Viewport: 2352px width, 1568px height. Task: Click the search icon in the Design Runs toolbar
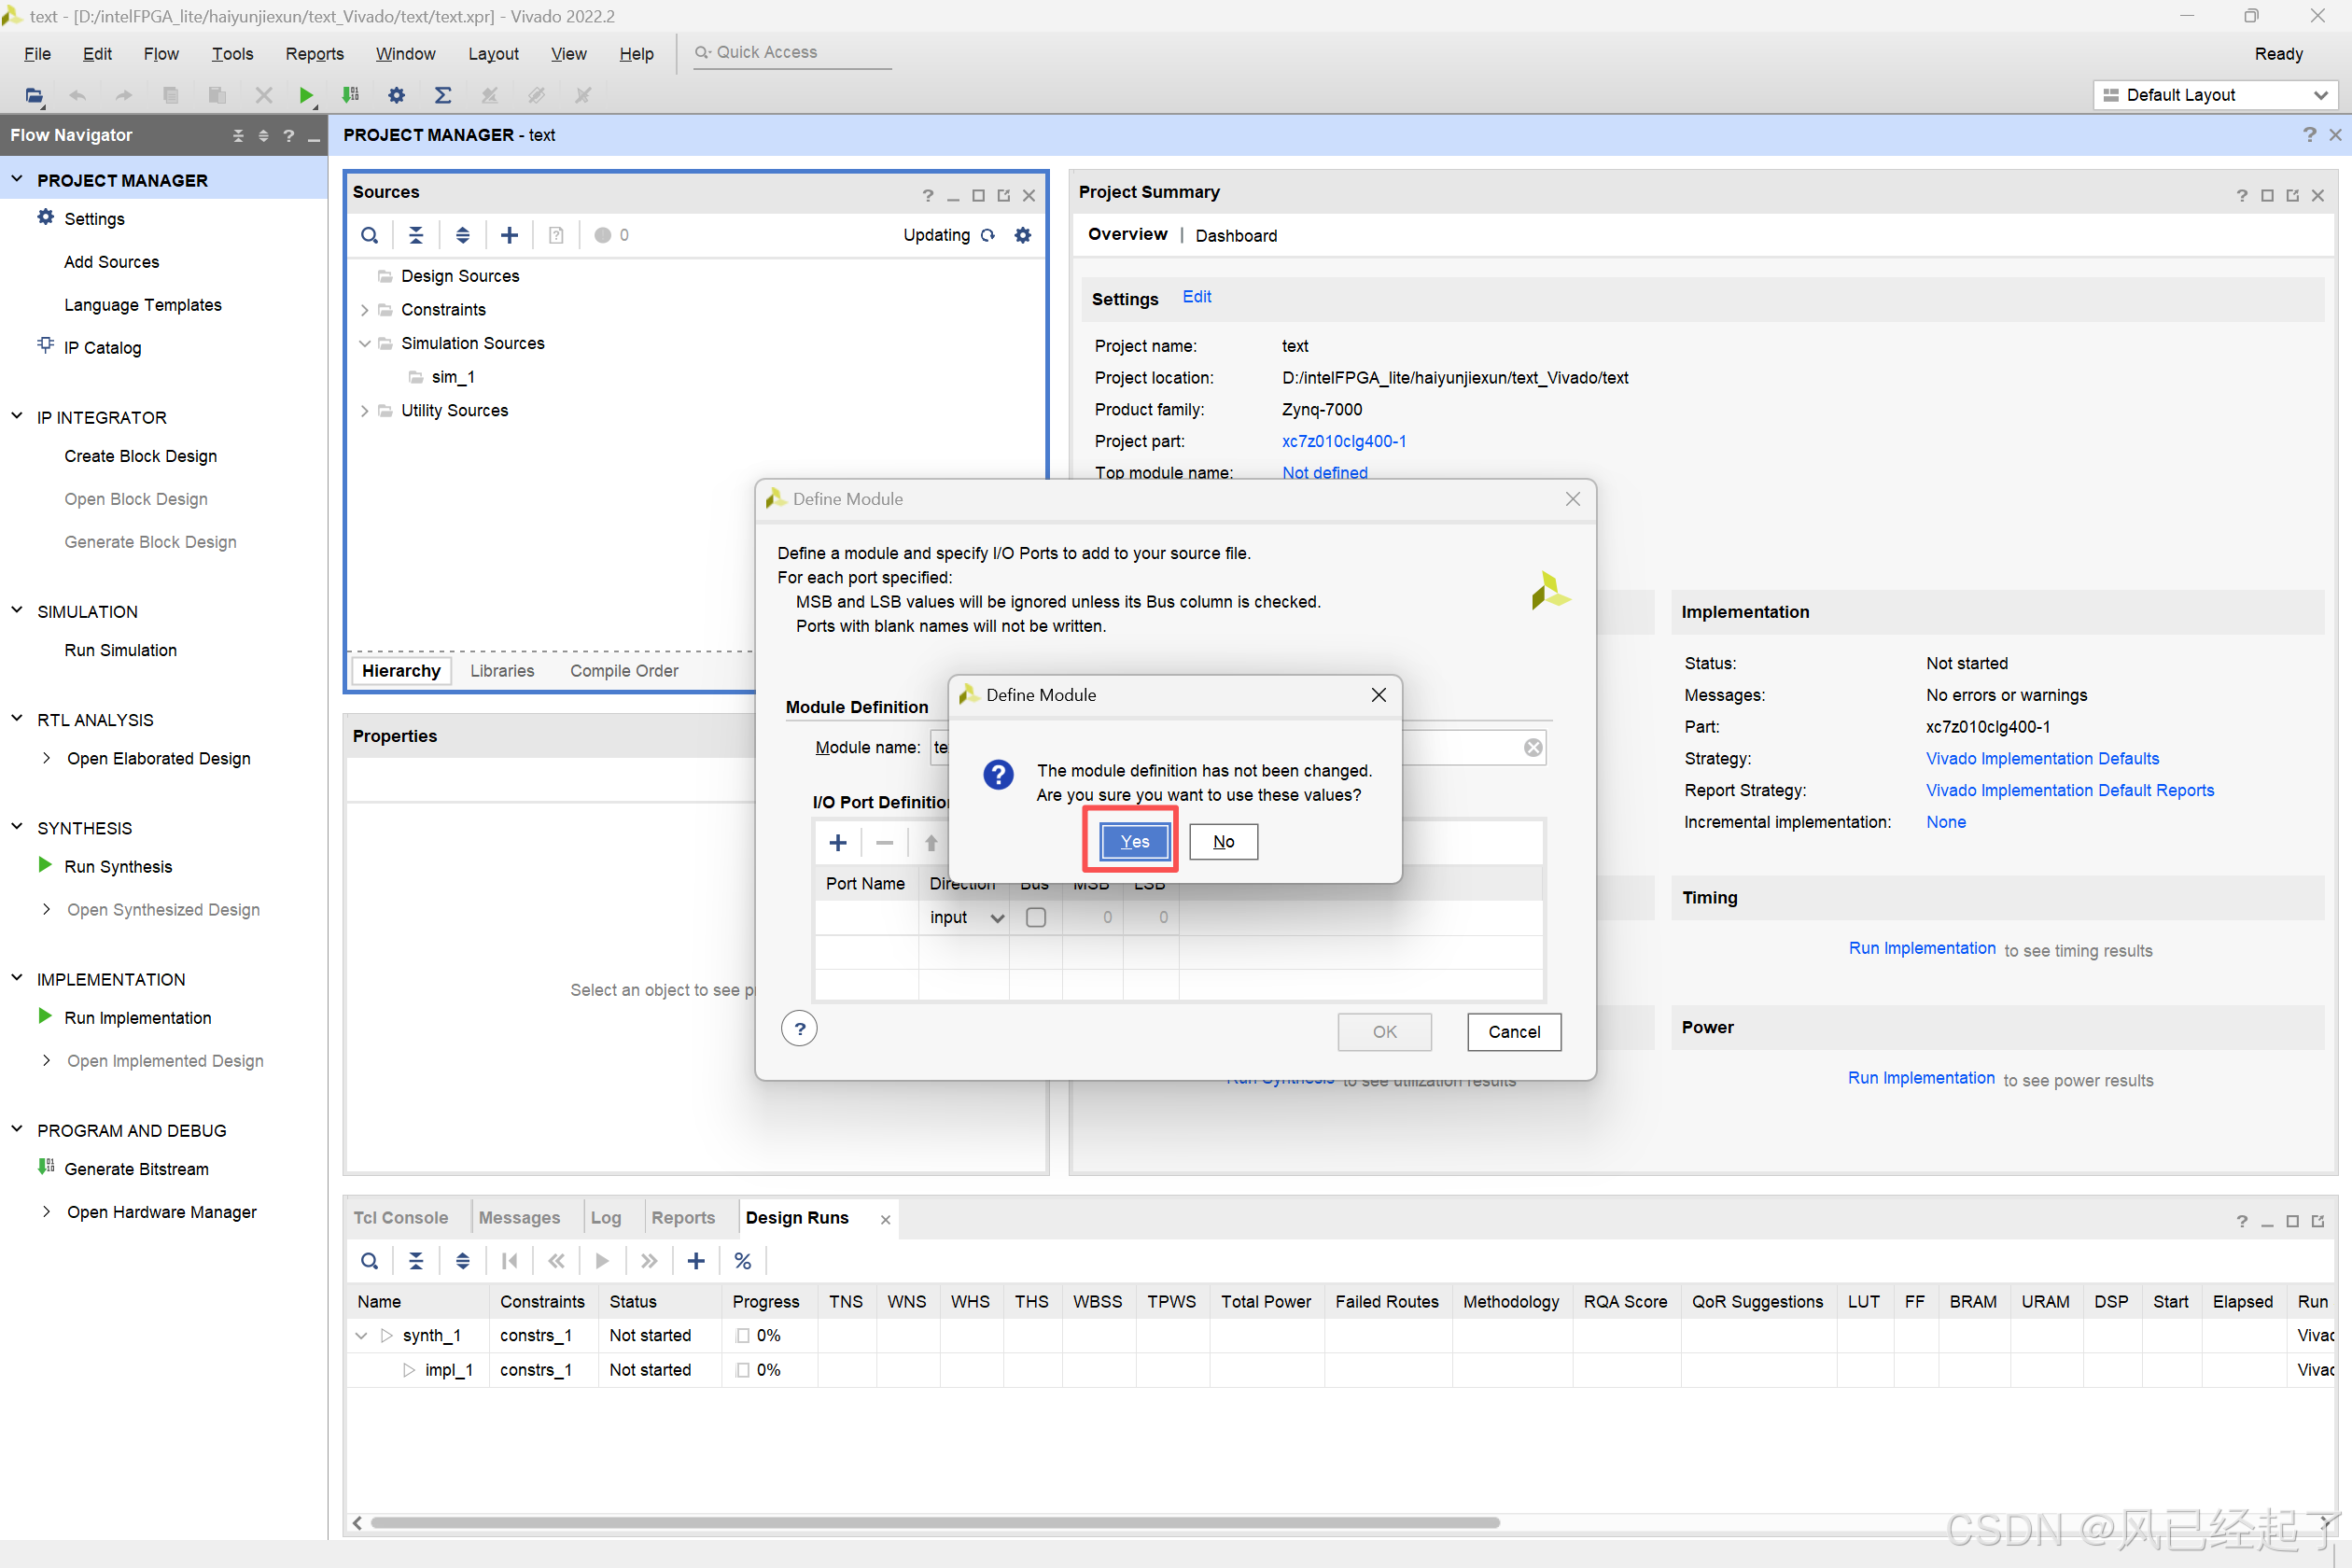369,1261
